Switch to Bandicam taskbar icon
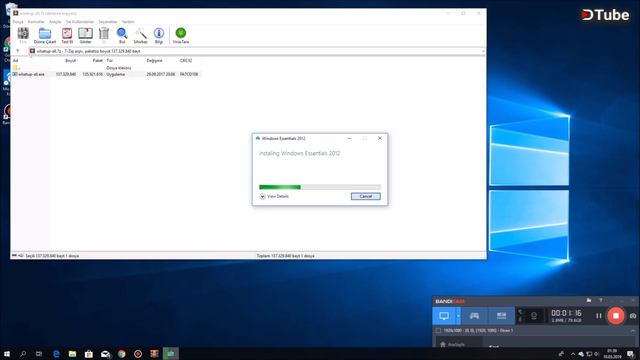 point(138,354)
